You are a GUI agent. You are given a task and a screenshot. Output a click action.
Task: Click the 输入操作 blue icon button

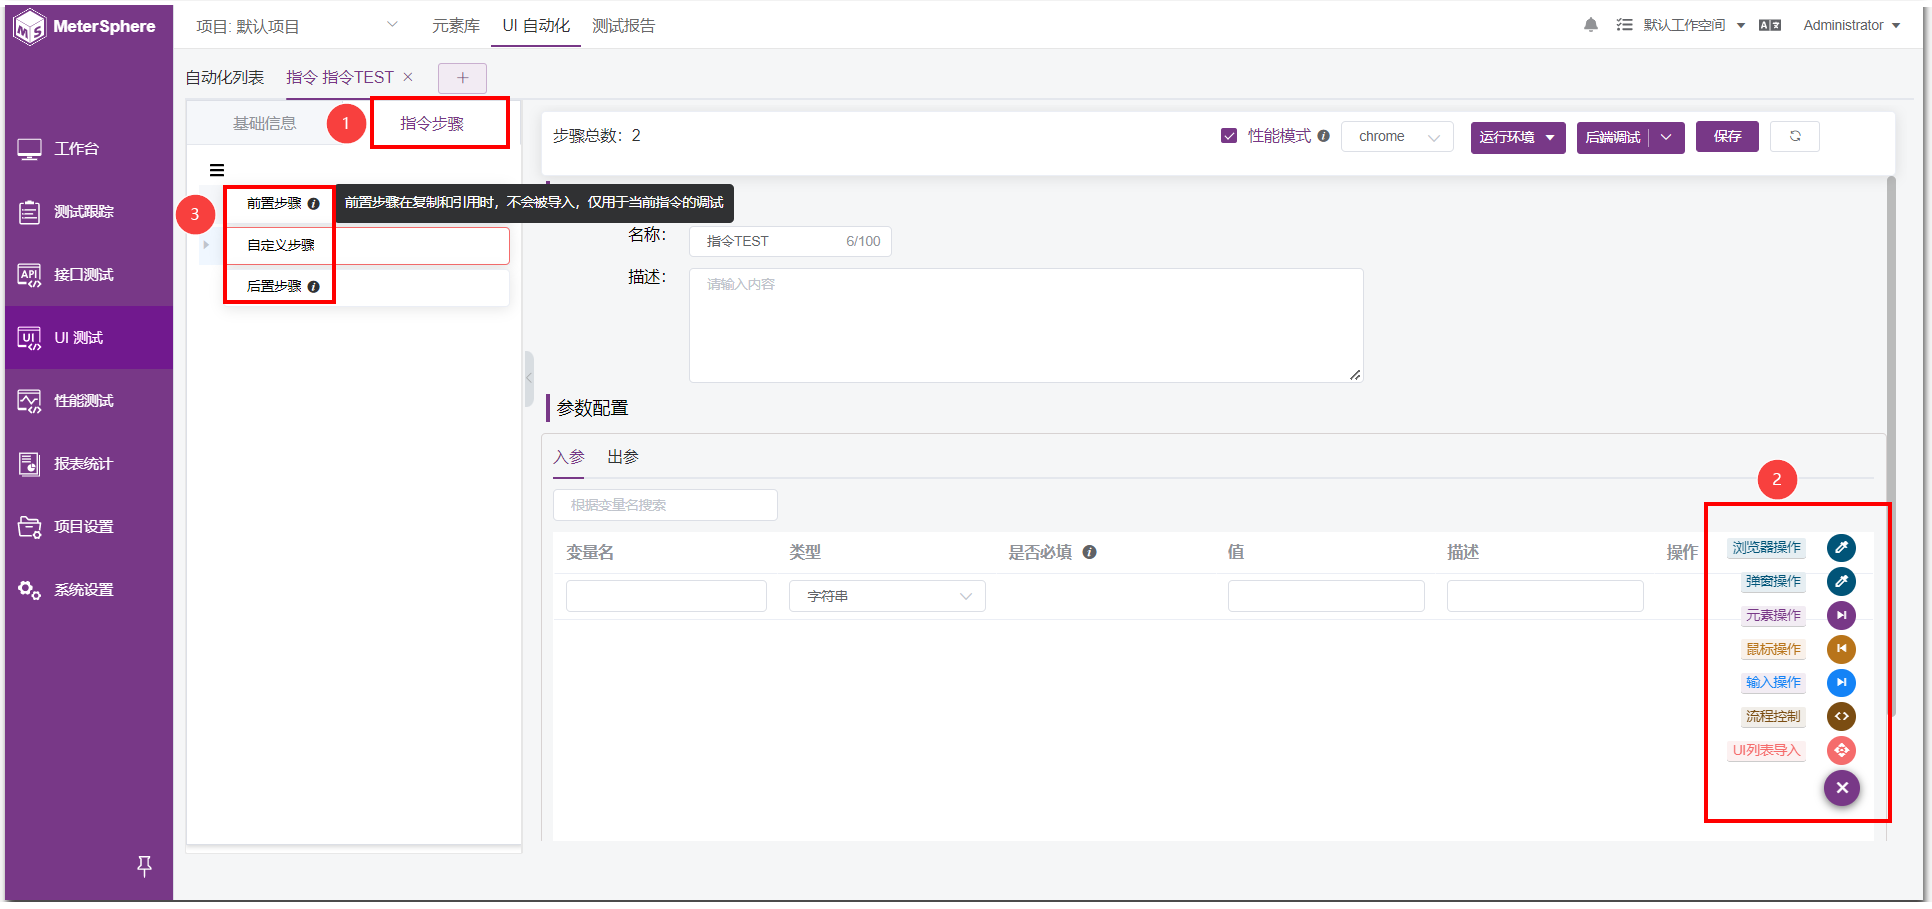click(1841, 683)
